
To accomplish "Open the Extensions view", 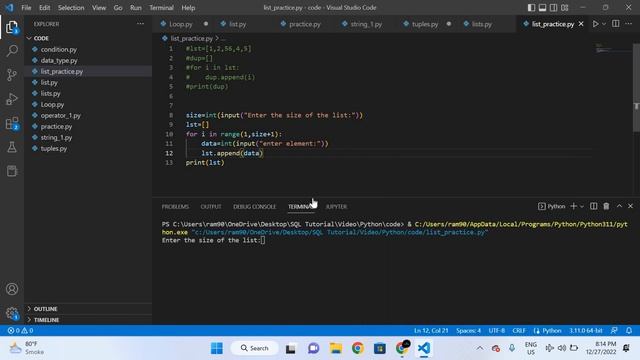I will tap(12, 123).
